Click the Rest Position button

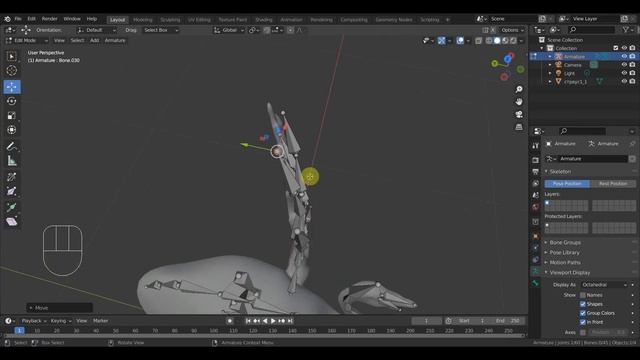coord(613,184)
